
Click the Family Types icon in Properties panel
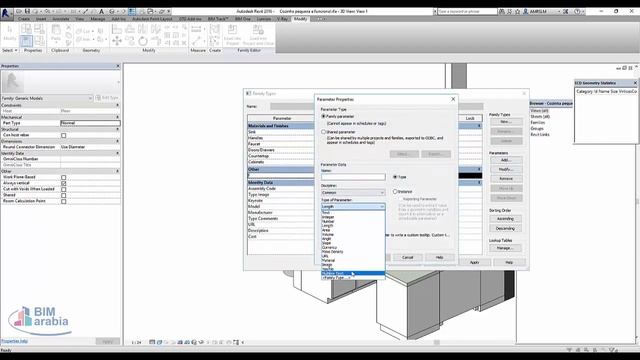point(39,40)
